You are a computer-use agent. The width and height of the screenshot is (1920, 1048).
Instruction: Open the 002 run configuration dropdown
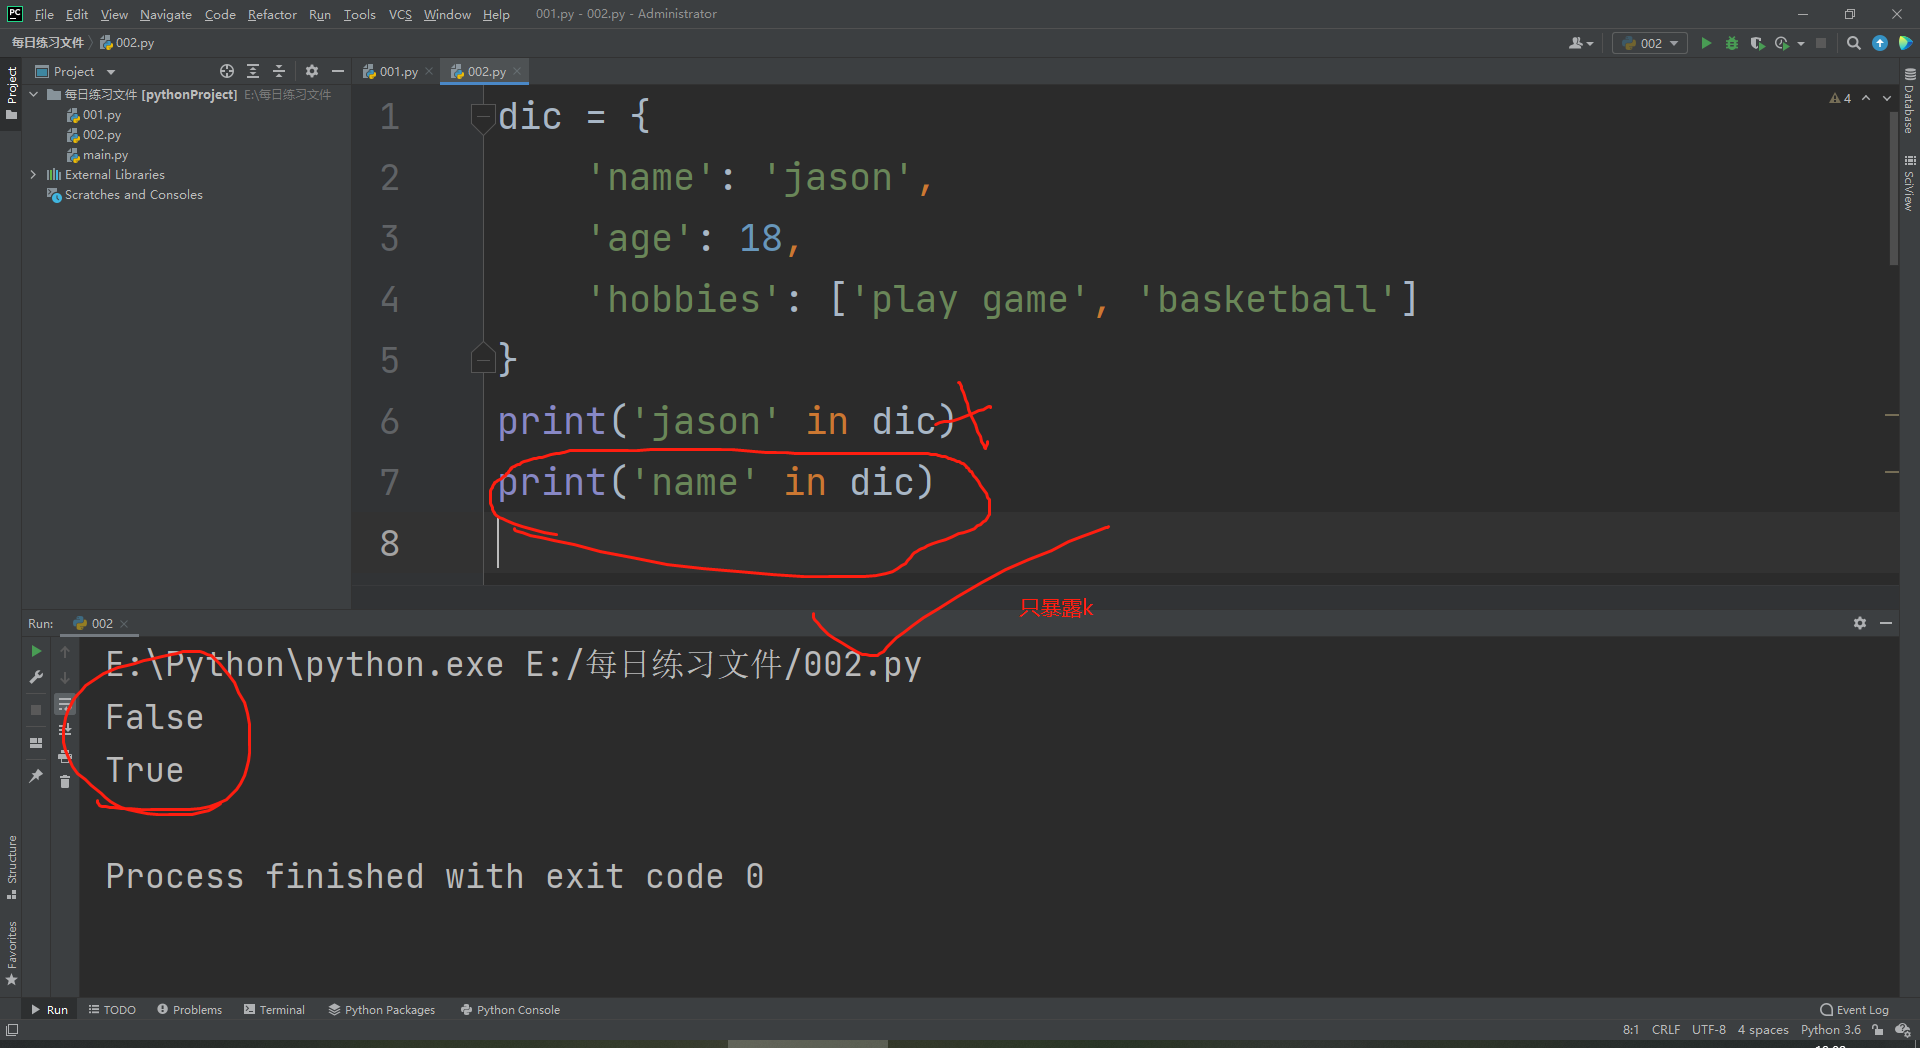1650,43
